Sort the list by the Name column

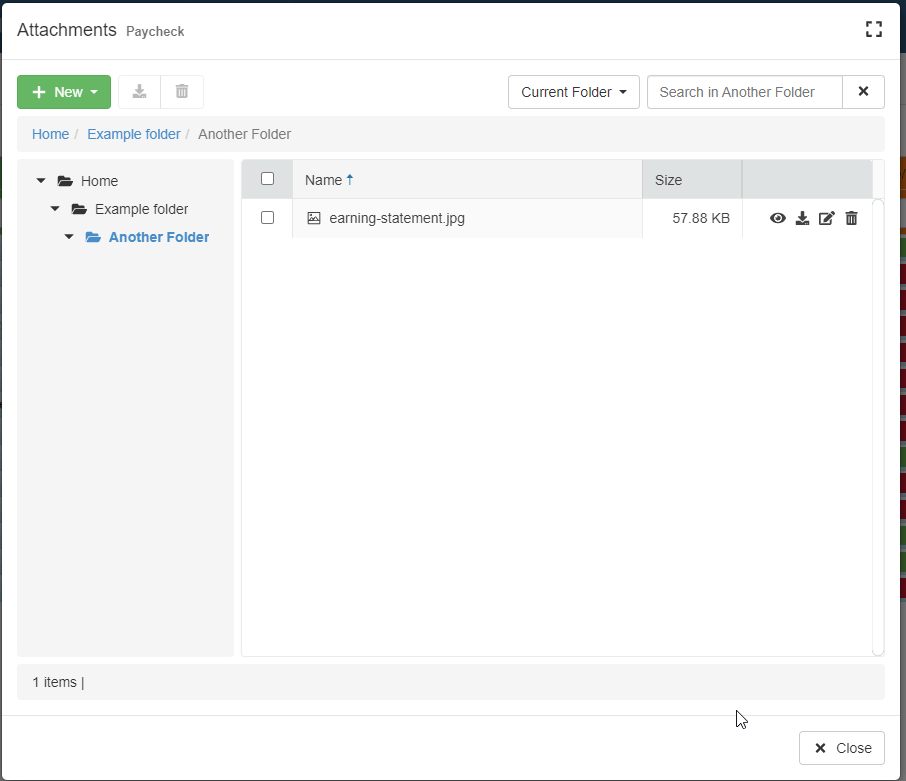[324, 180]
